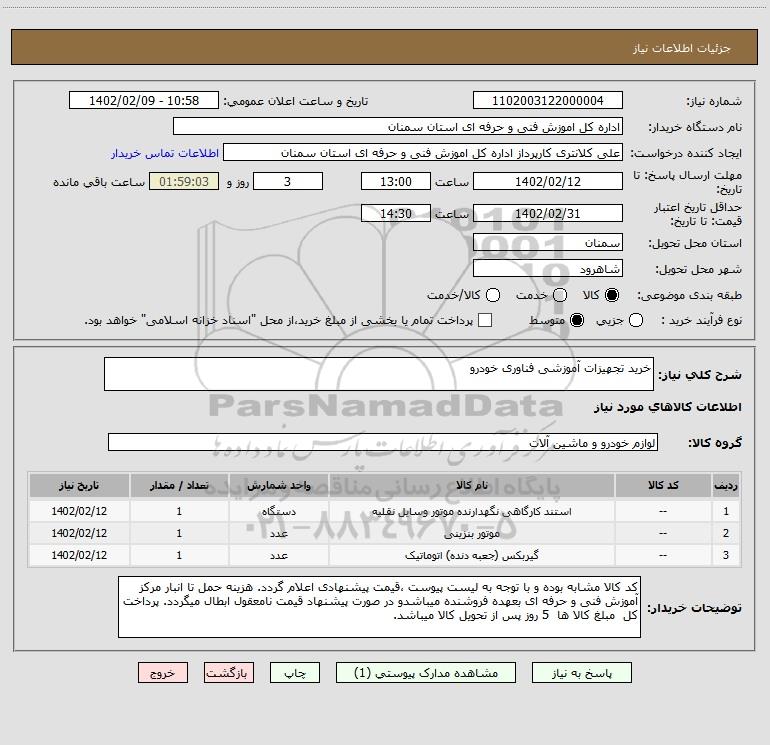Click the اطلاعات کالاهای مورد نیاز heading

pyautogui.click(x=668, y=407)
